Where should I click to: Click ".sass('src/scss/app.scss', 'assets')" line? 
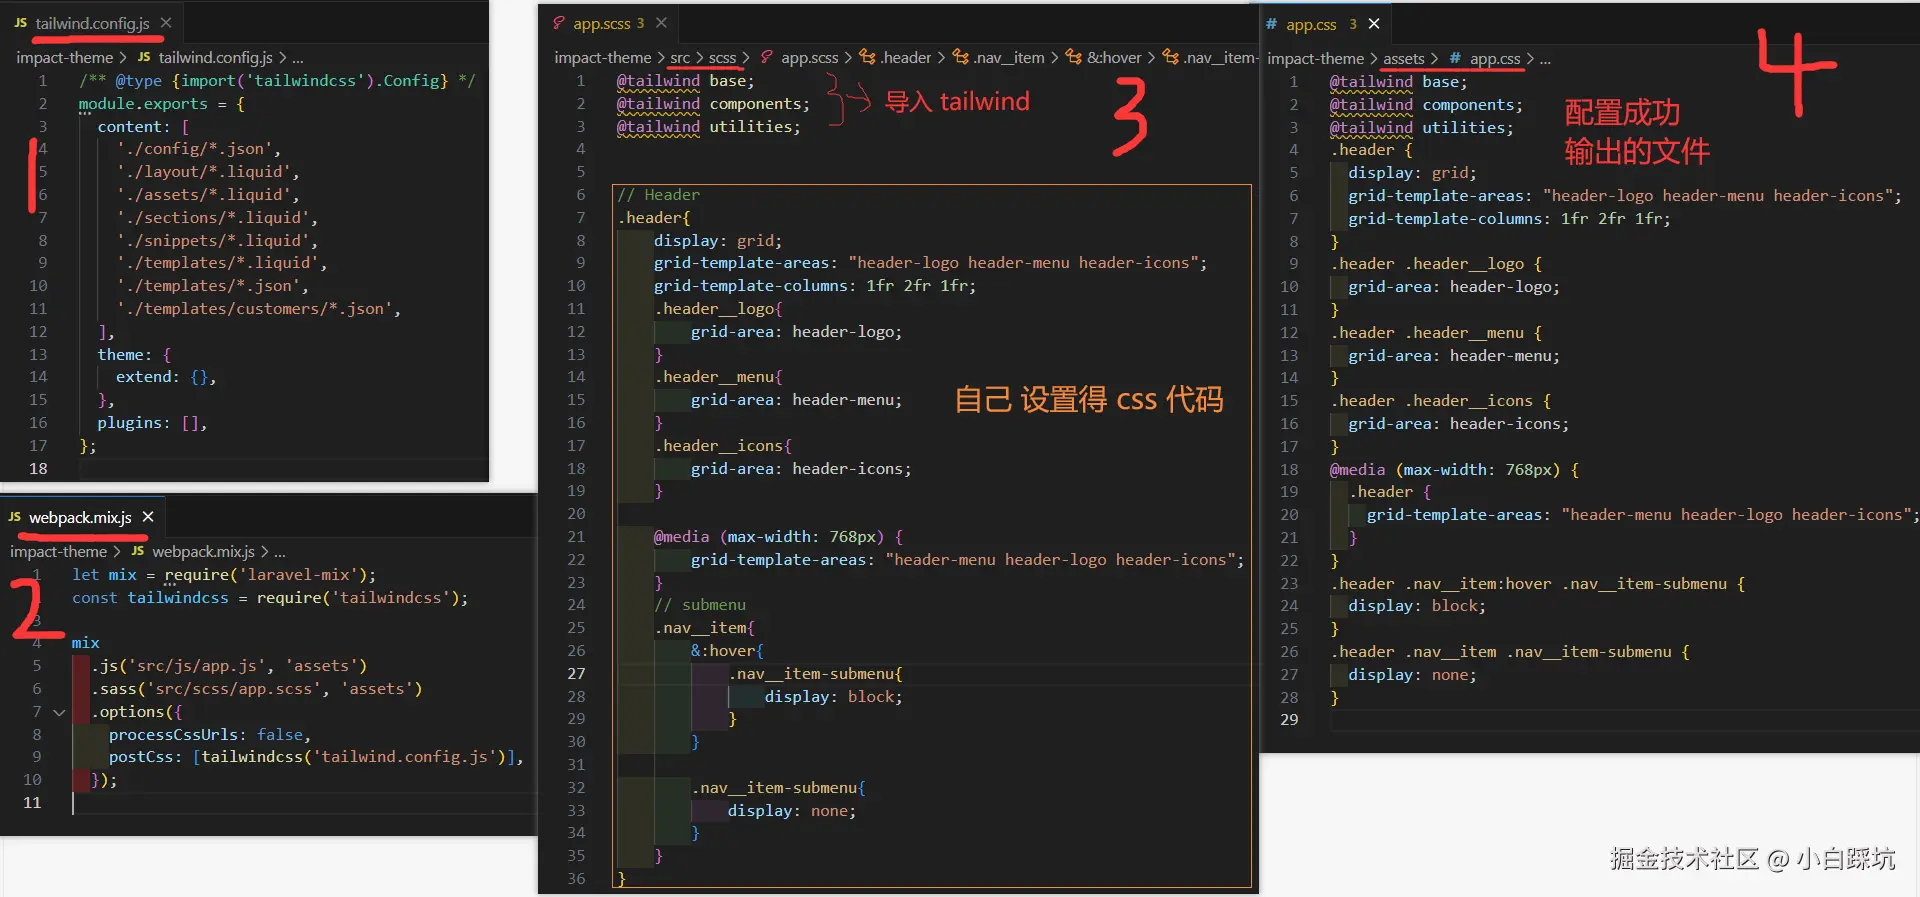point(257,689)
